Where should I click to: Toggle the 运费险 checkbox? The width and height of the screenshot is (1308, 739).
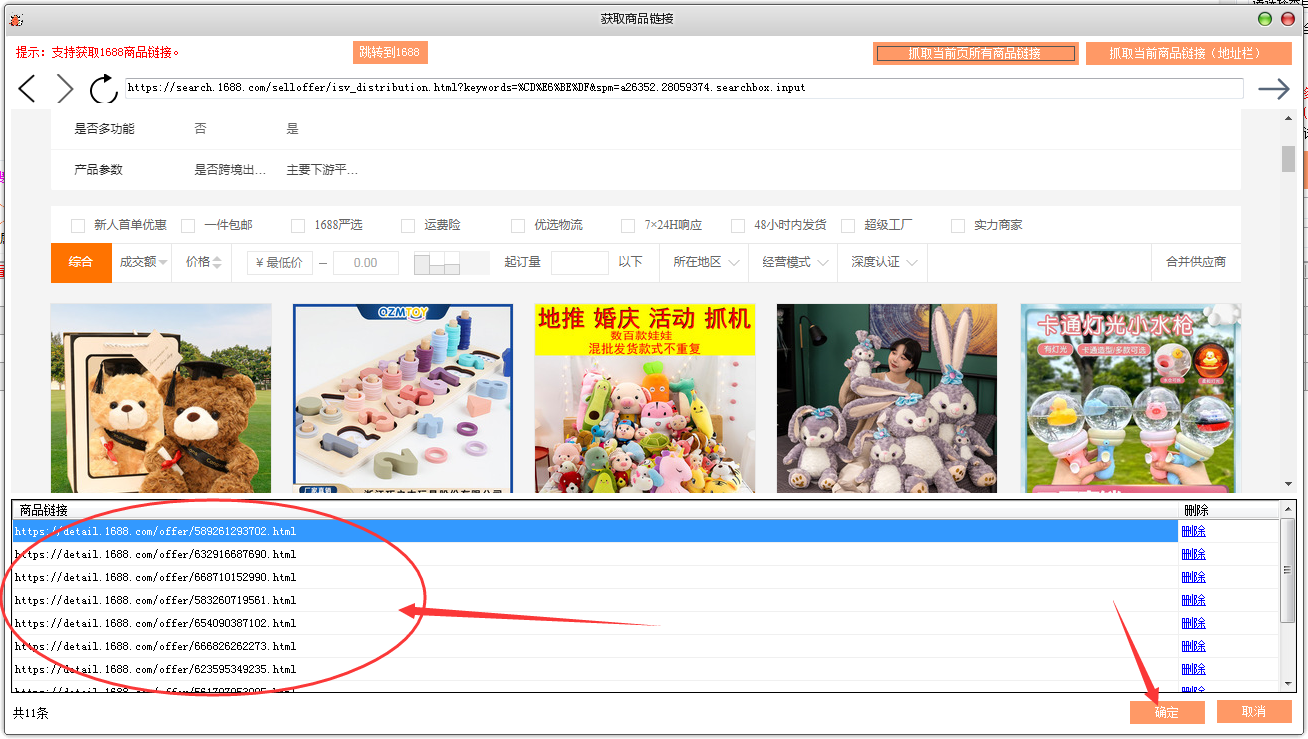pos(408,226)
